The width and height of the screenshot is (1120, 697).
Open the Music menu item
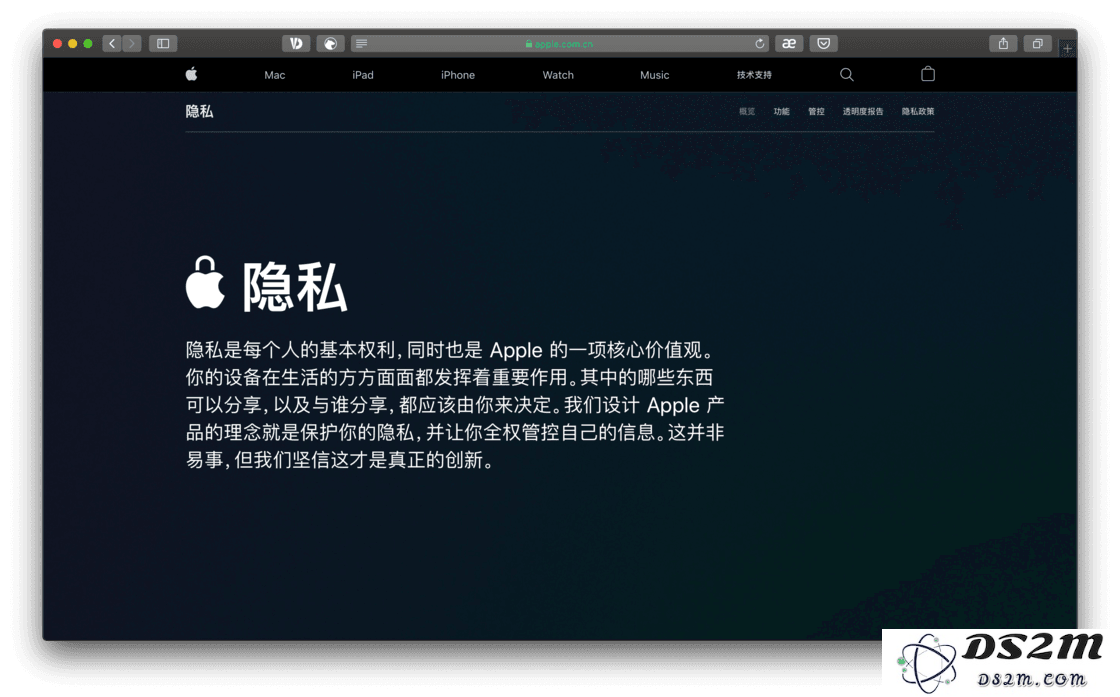[654, 75]
